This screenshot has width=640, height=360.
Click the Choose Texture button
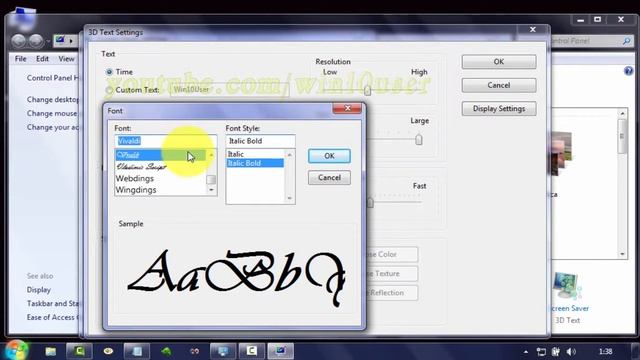392,273
